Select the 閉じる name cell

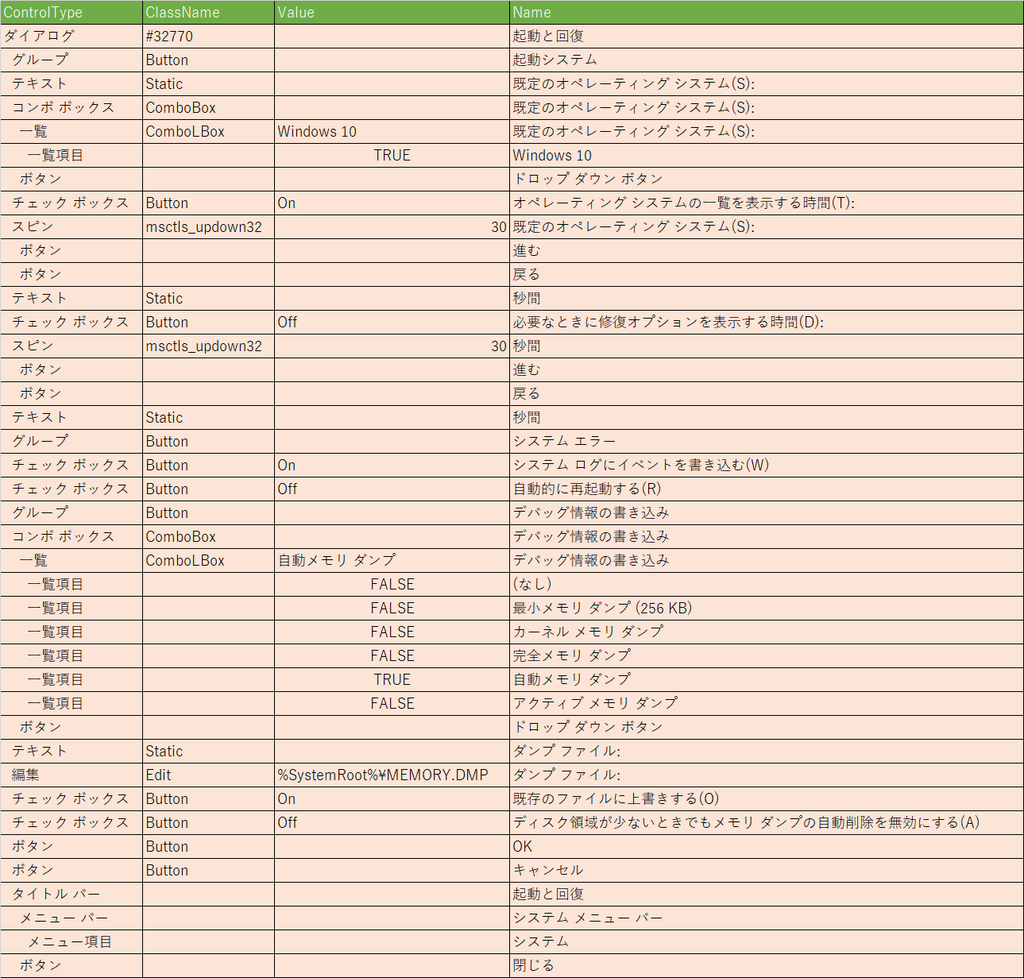pyautogui.click(x=766, y=966)
